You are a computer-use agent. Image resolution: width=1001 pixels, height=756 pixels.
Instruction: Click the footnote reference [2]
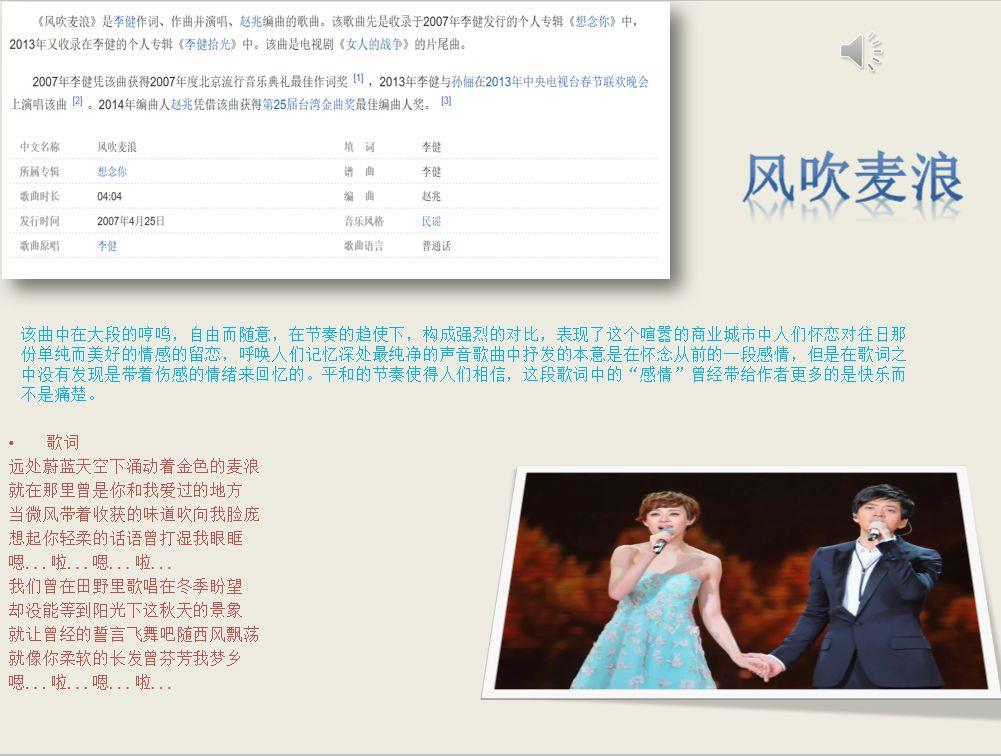click(x=77, y=101)
